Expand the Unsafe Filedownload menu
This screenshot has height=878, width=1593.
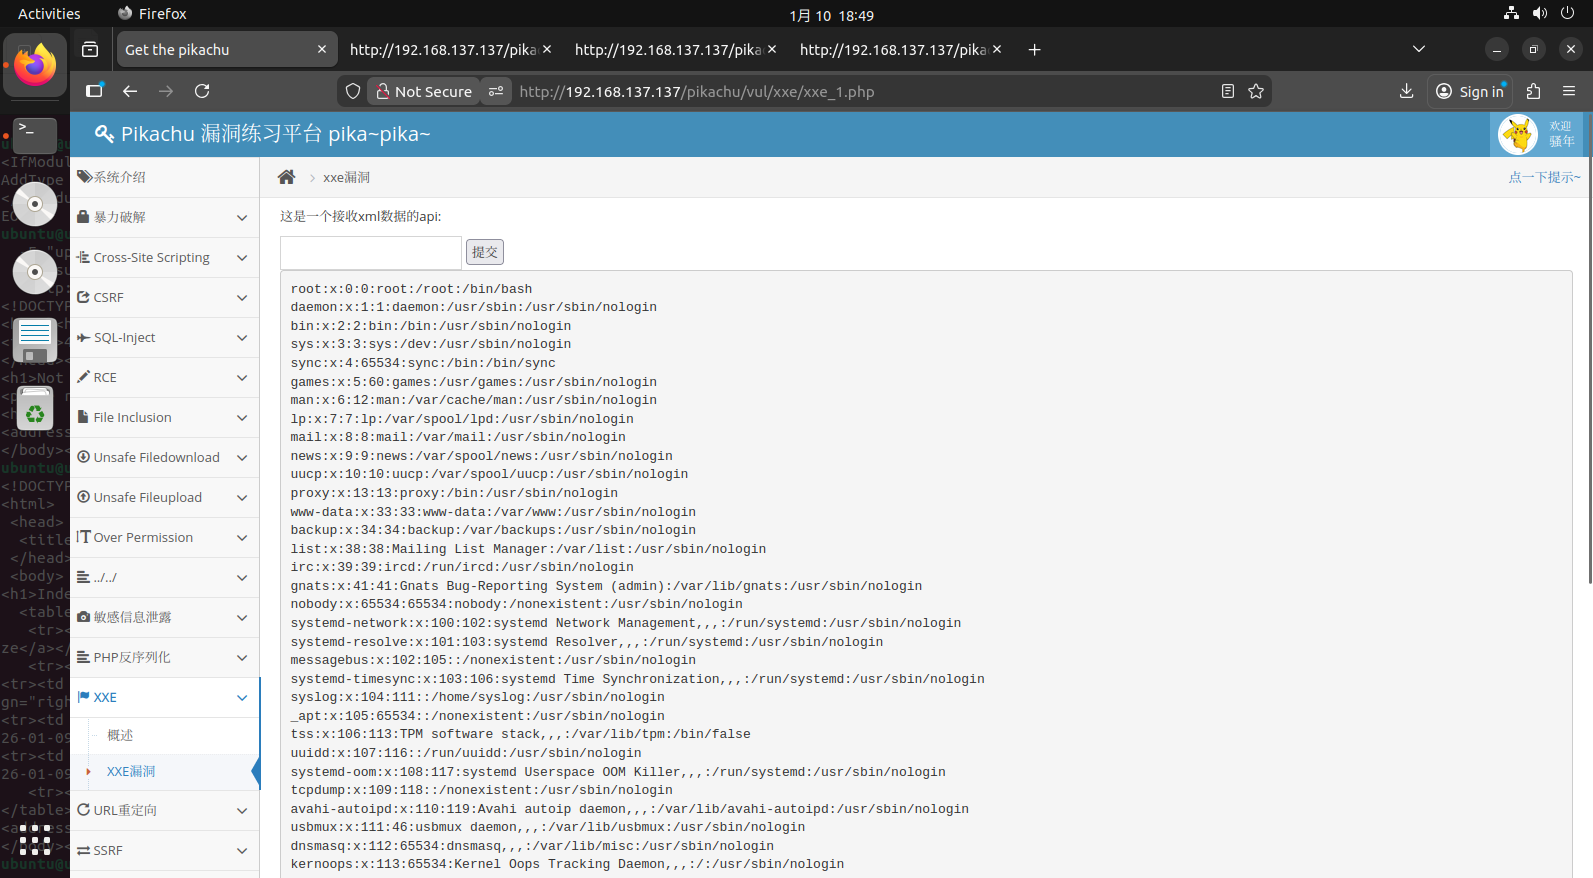tap(165, 457)
